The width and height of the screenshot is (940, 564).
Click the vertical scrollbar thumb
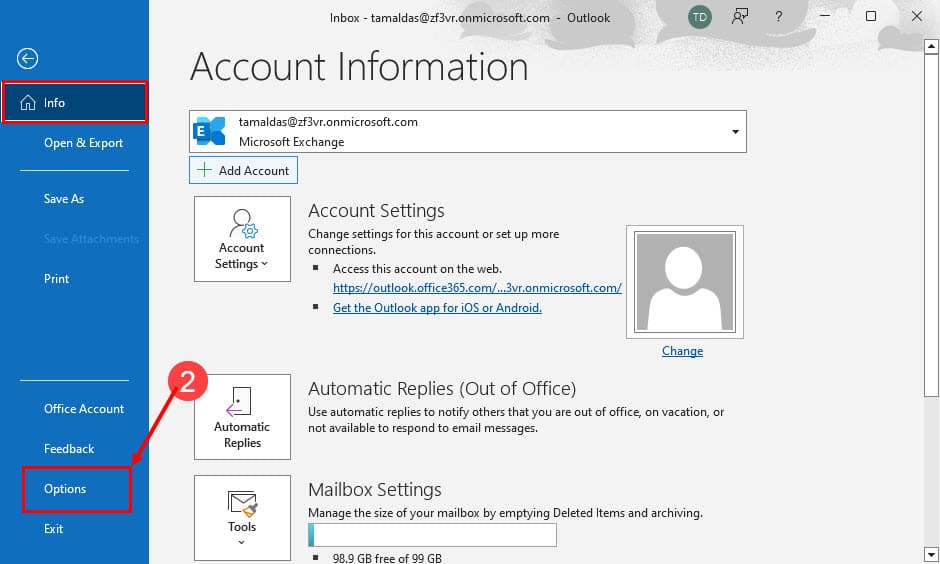(931, 225)
